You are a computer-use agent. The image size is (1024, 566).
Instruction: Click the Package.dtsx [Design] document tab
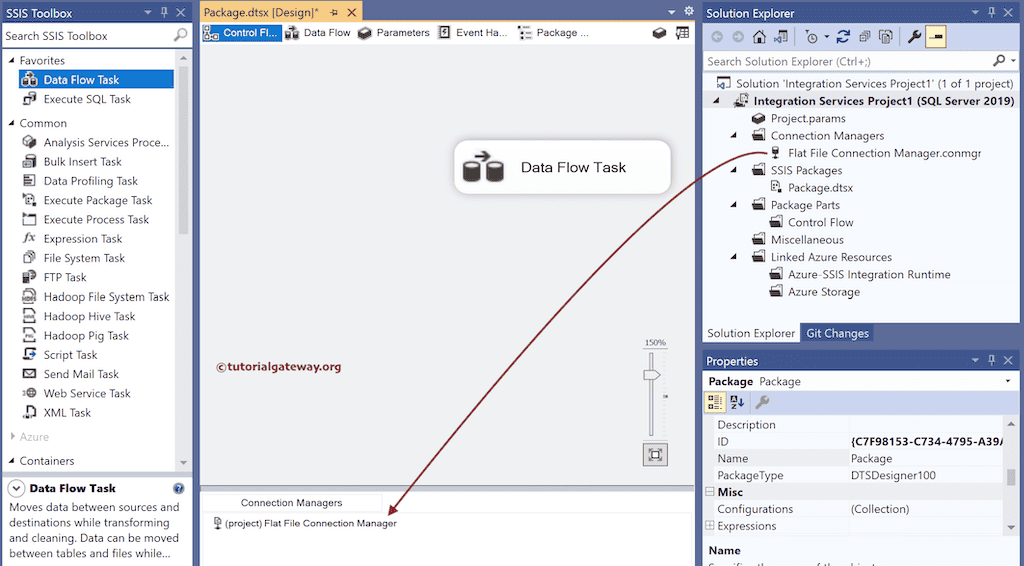pos(261,12)
